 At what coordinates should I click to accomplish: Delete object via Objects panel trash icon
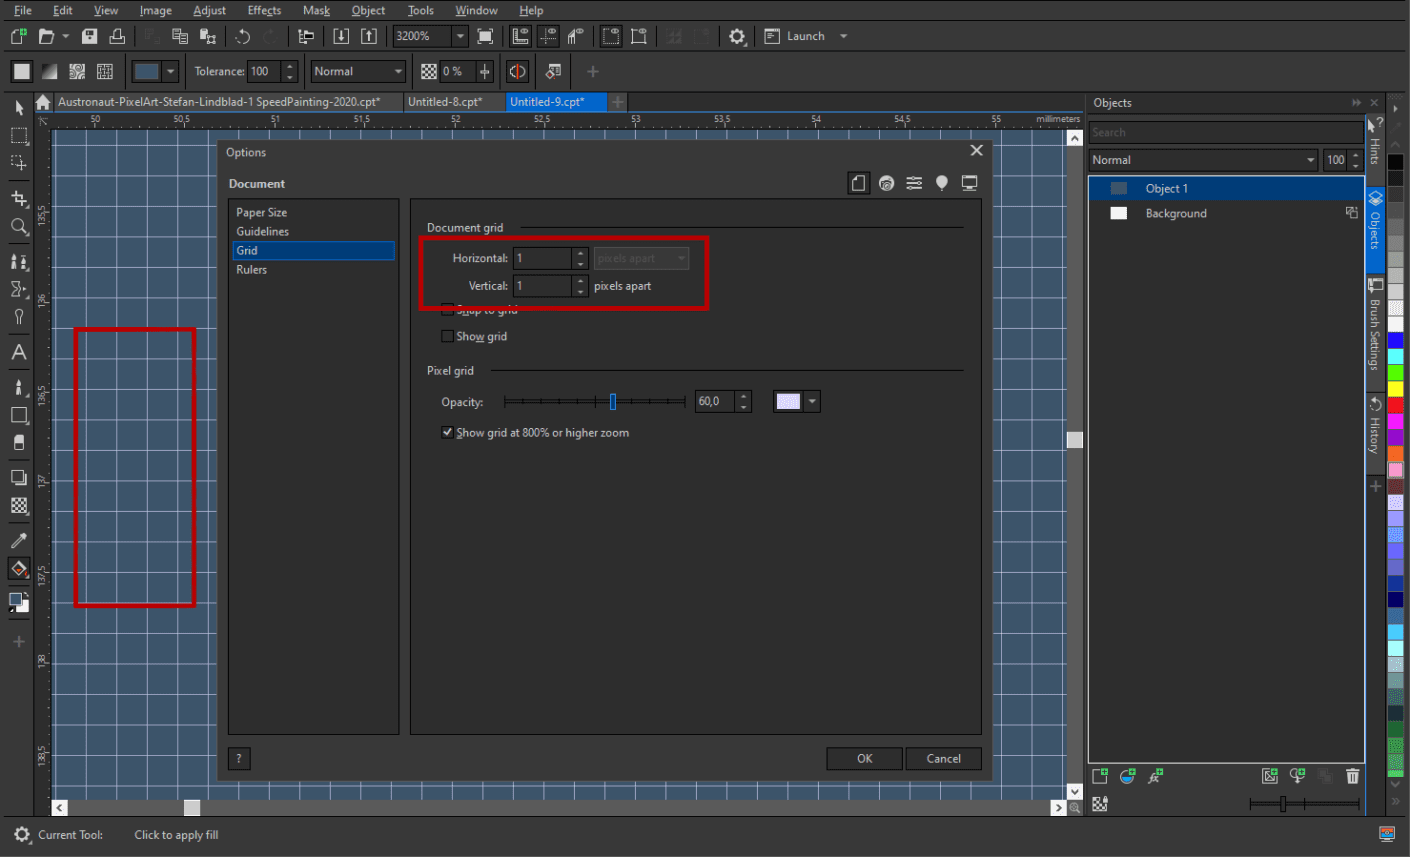pos(1352,776)
